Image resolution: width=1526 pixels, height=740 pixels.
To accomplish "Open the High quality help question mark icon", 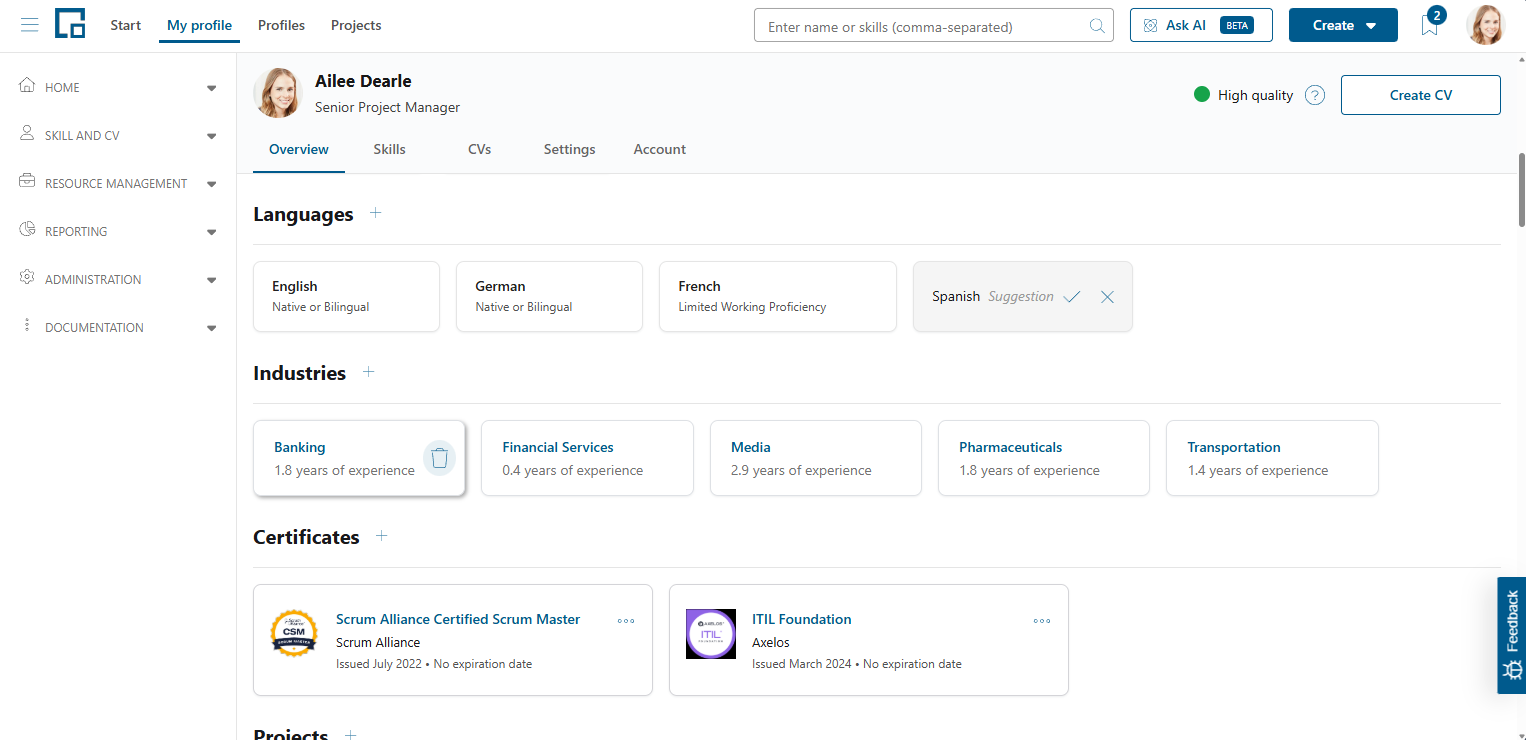I will [x=1315, y=95].
